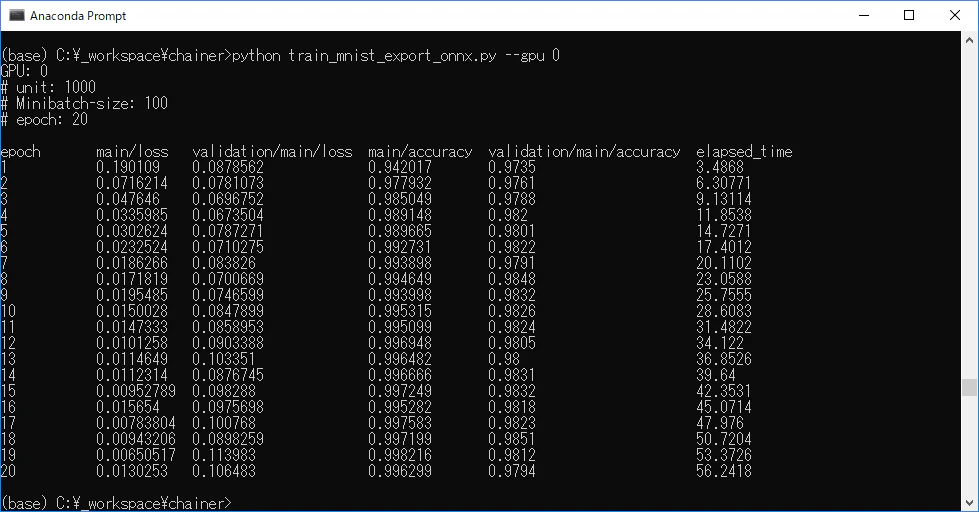Image resolution: width=979 pixels, height=512 pixels.
Task: Click elapsed time value 3.4868
Action: 720,167
